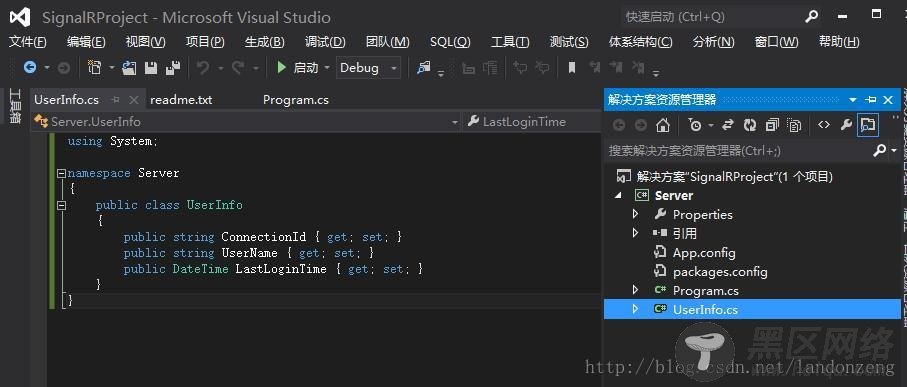Toggle Preview Selected Items in Solution Explorer
907x387 pixels.
pos(868,124)
